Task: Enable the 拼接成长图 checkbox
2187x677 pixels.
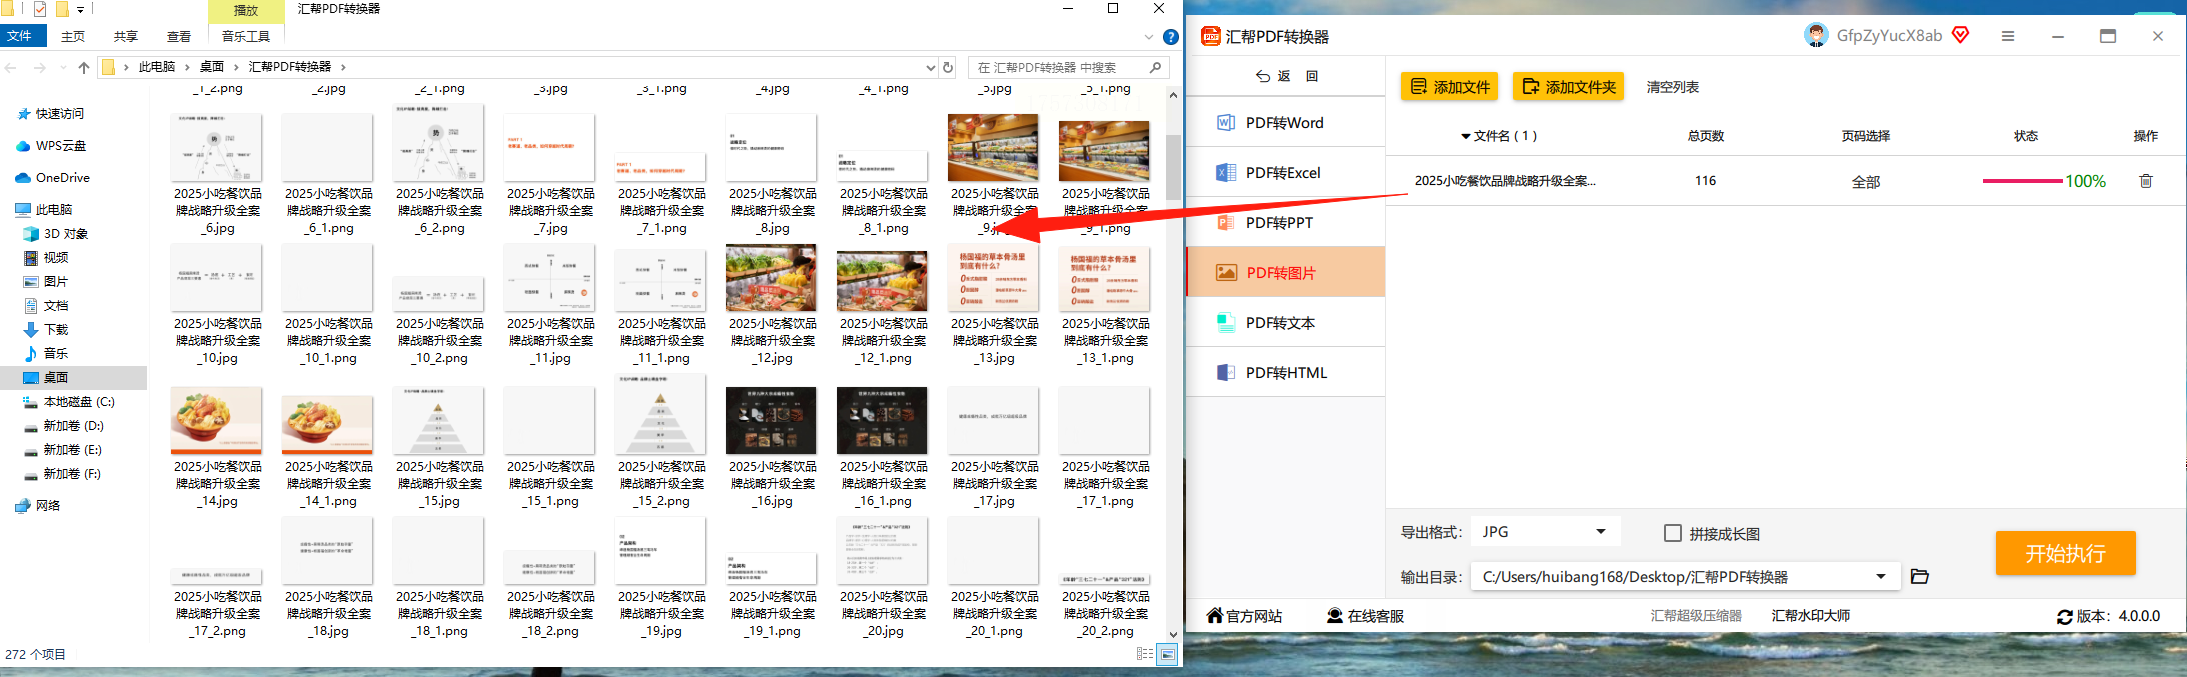Action: coord(1672,533)
